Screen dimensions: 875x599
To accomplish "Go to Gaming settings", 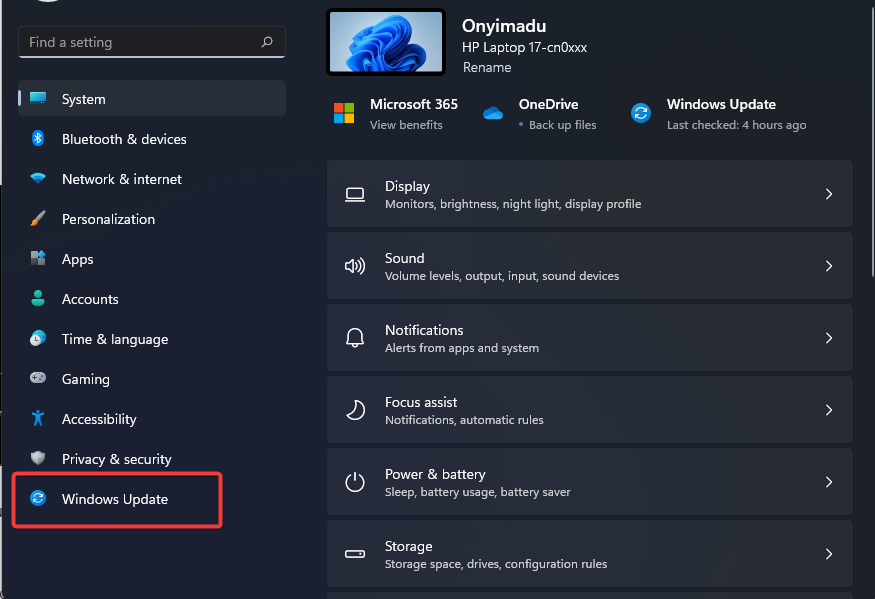I will click(x=152, y=378).
